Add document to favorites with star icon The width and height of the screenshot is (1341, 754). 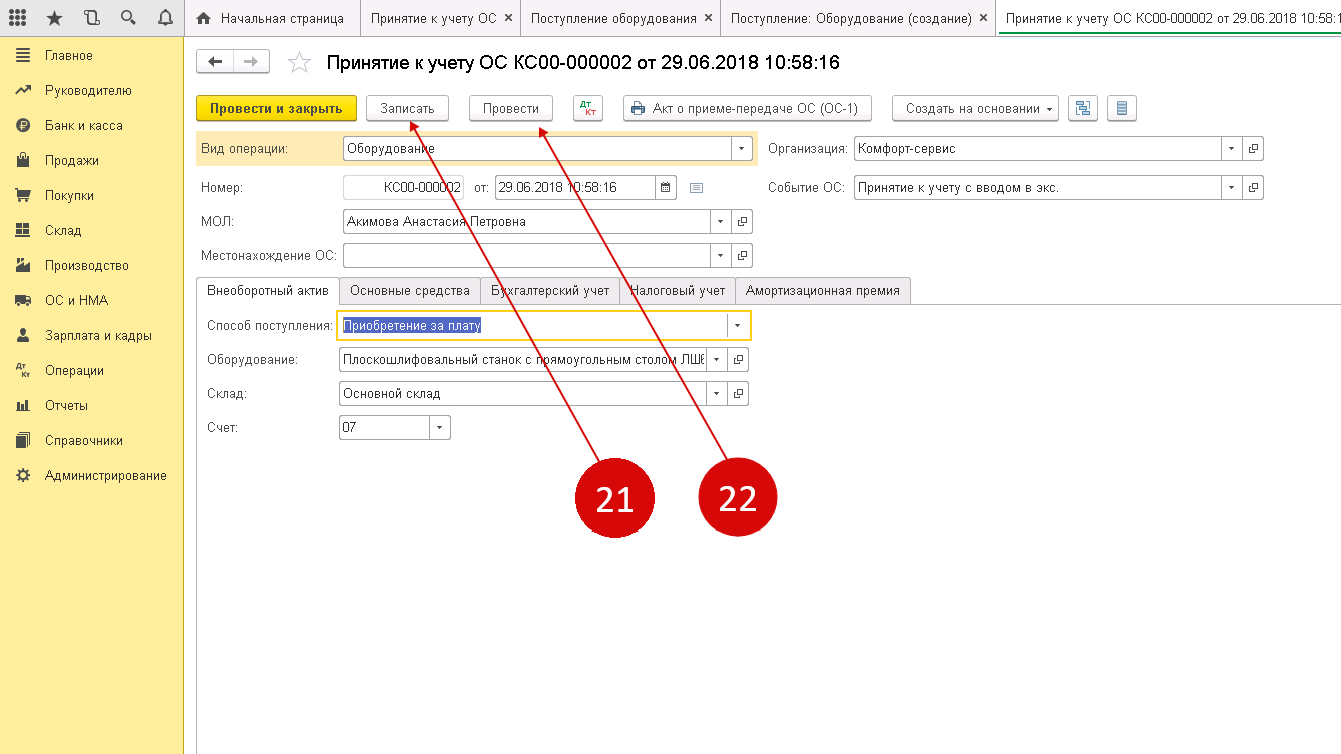(x=299, y=63)
